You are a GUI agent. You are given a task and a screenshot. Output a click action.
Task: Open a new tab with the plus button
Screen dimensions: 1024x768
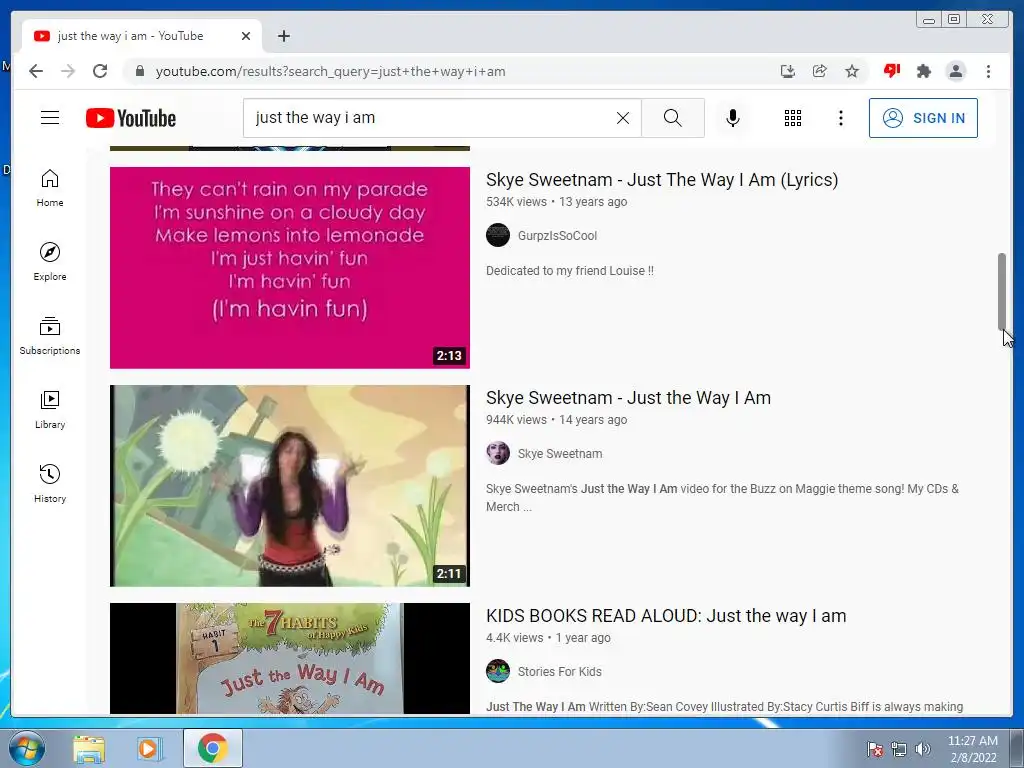point(283,36)
